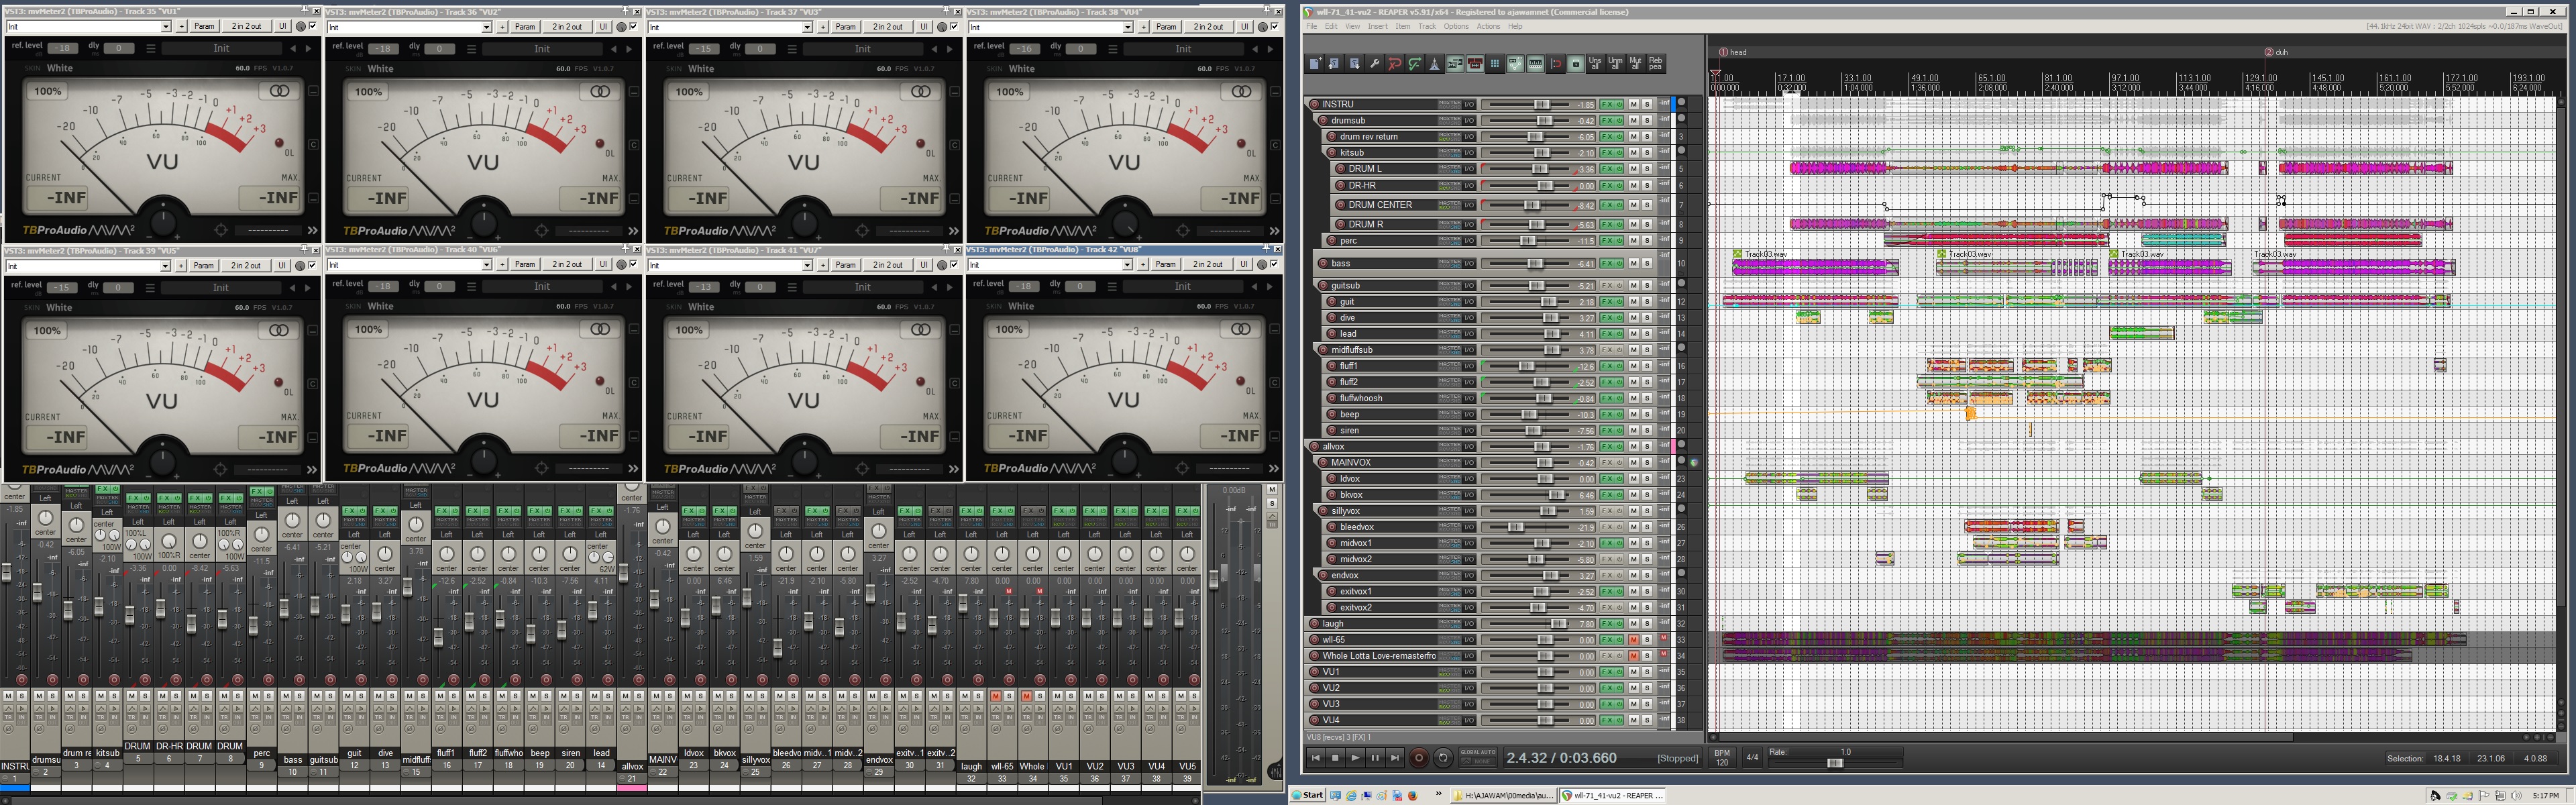Click the Windows Start button

1307,795
